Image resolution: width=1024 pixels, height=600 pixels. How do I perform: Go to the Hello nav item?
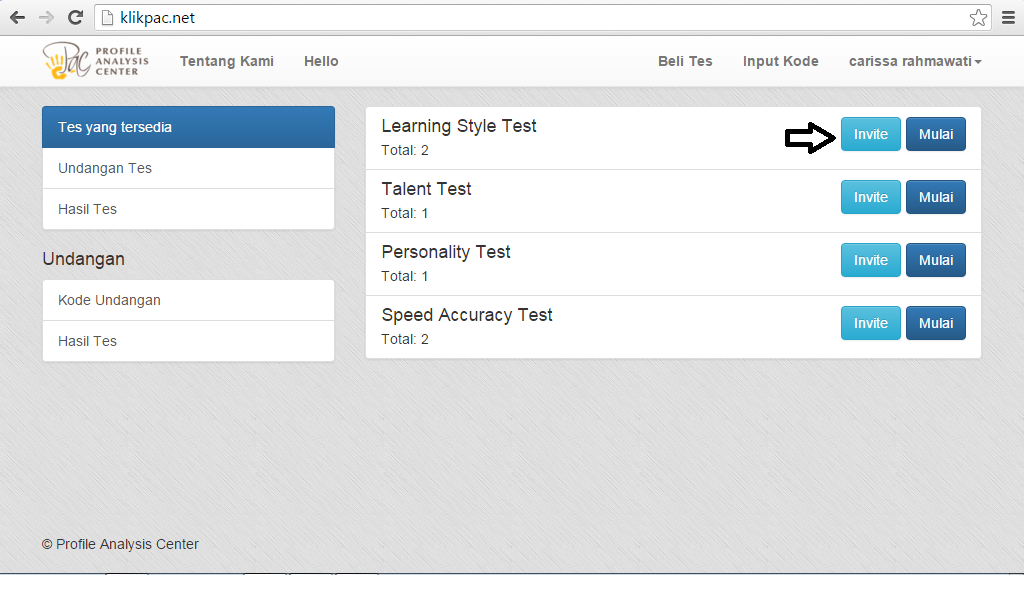321,61
